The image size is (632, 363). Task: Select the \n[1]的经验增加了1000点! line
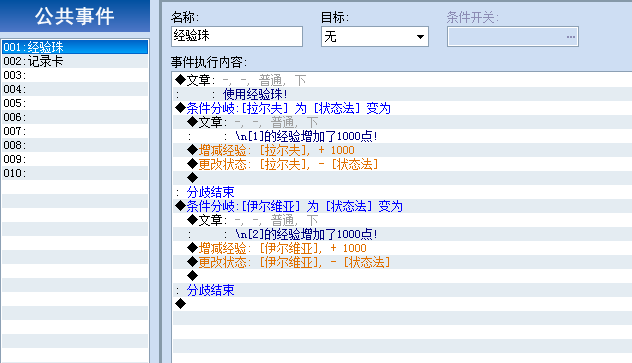[402, 136]
